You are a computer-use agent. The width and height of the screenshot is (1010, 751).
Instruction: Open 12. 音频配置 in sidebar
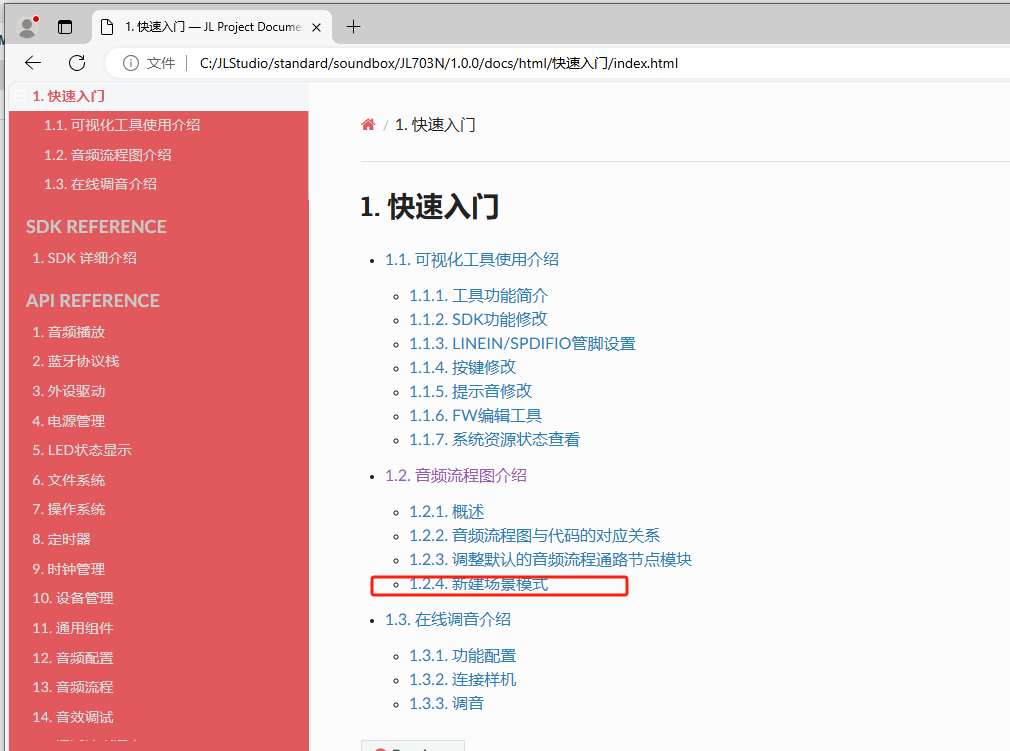pos(73,658)
